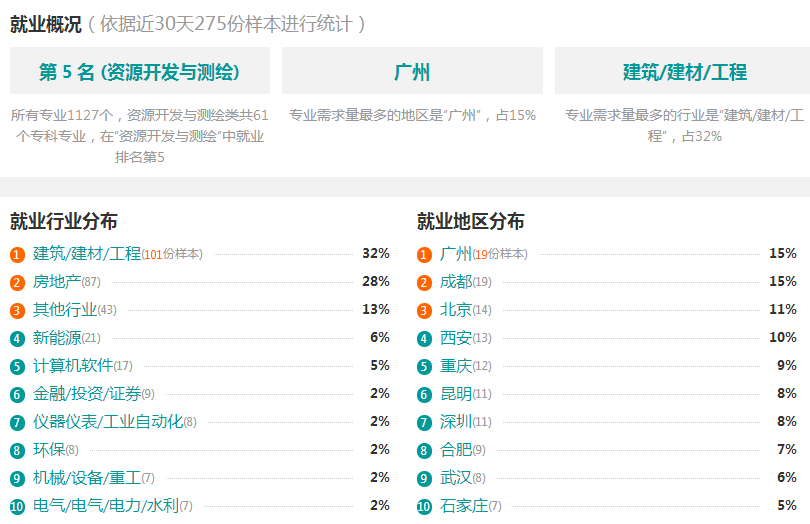Click teal rank 10 badge beside 电气/电气/电力/水利

tap(17, 506)
